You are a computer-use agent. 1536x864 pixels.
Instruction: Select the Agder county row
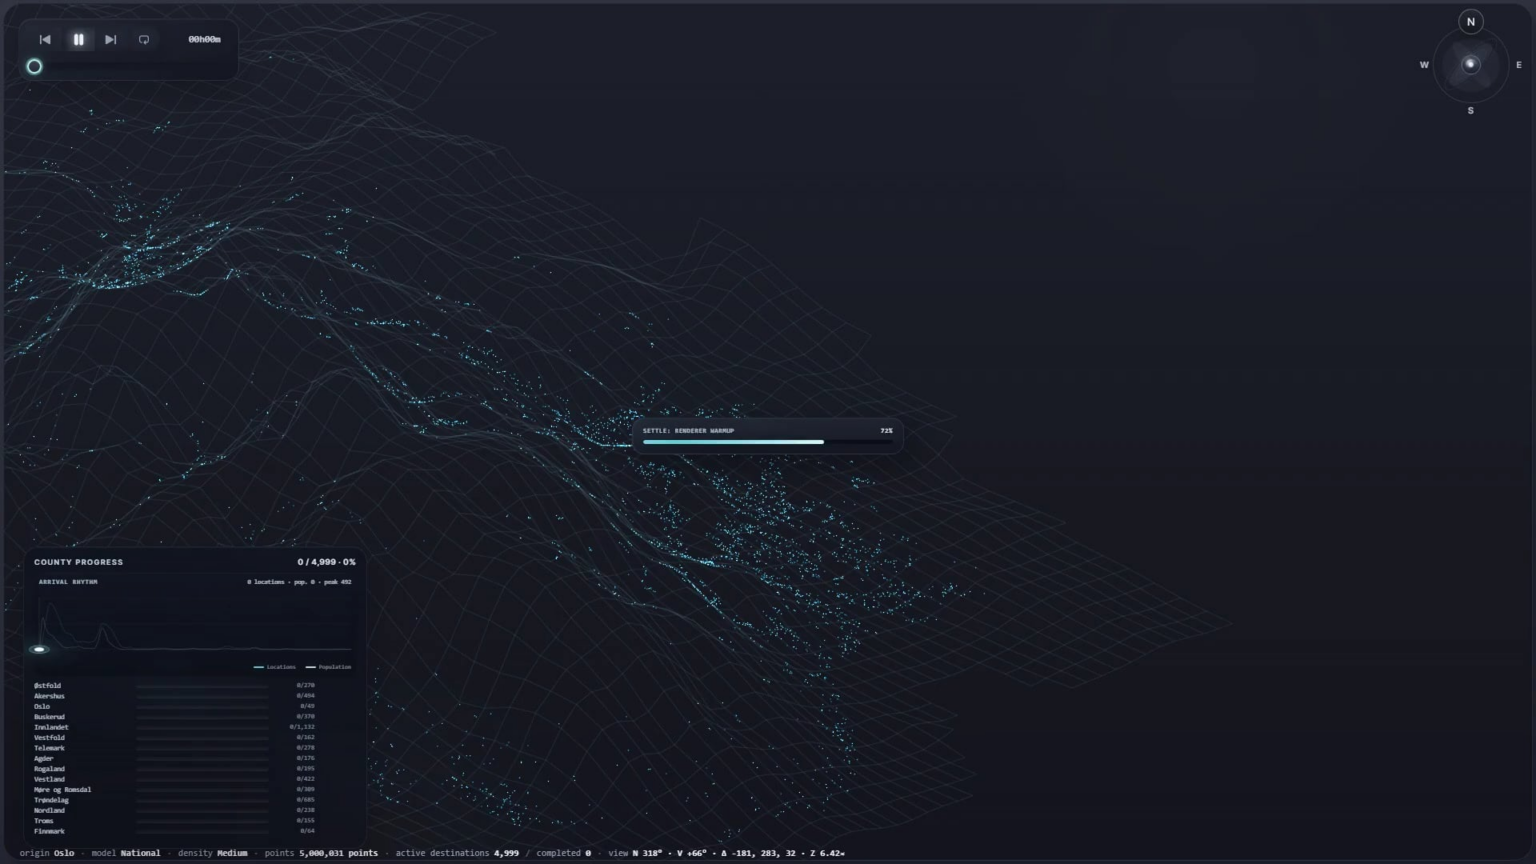point(174,759)
